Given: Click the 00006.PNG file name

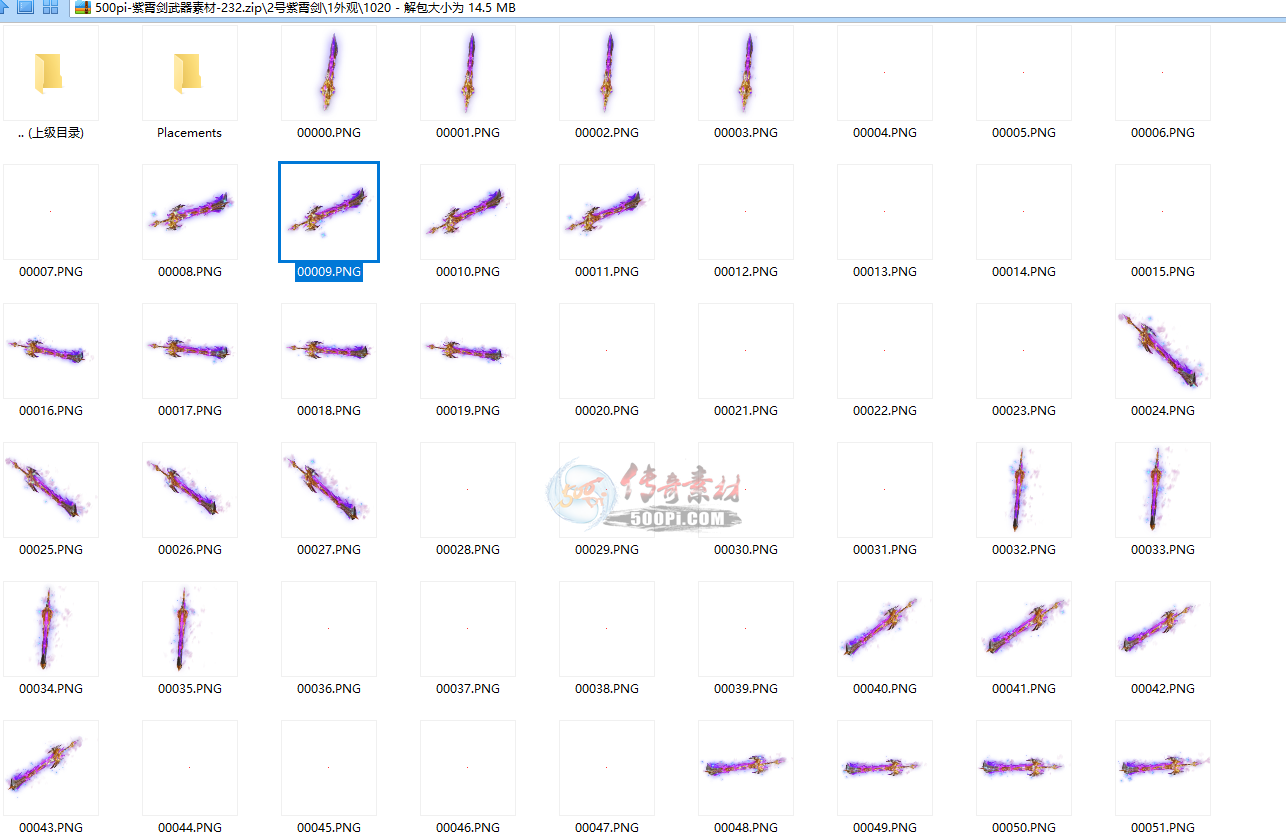Looking at the screenshot, I should pos(1163,133).
